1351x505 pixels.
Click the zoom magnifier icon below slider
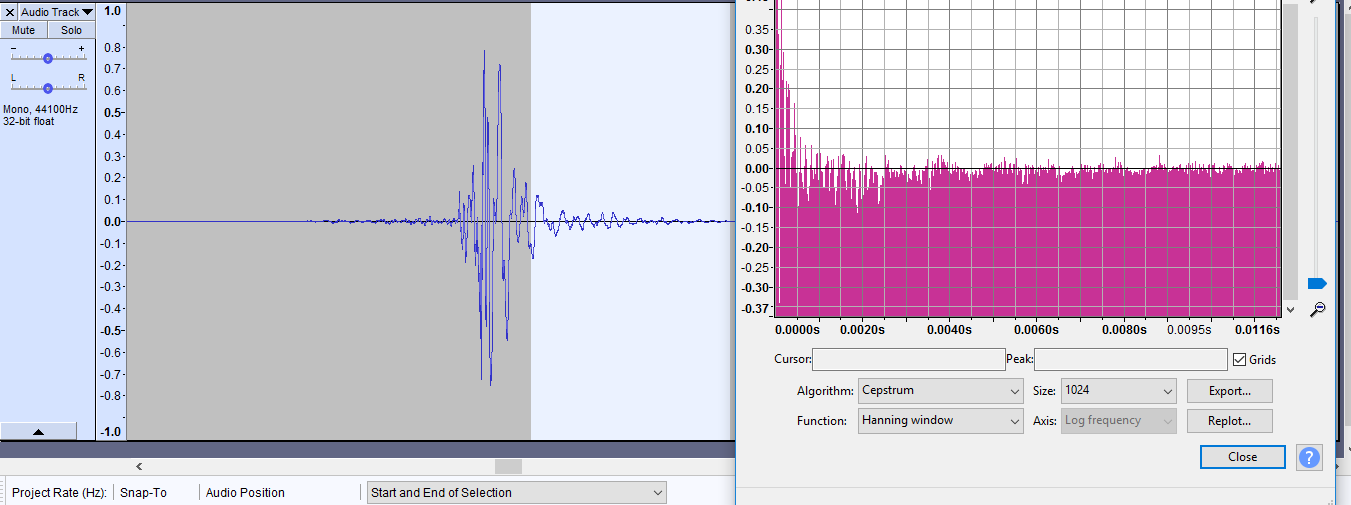tap(1317, 309)
